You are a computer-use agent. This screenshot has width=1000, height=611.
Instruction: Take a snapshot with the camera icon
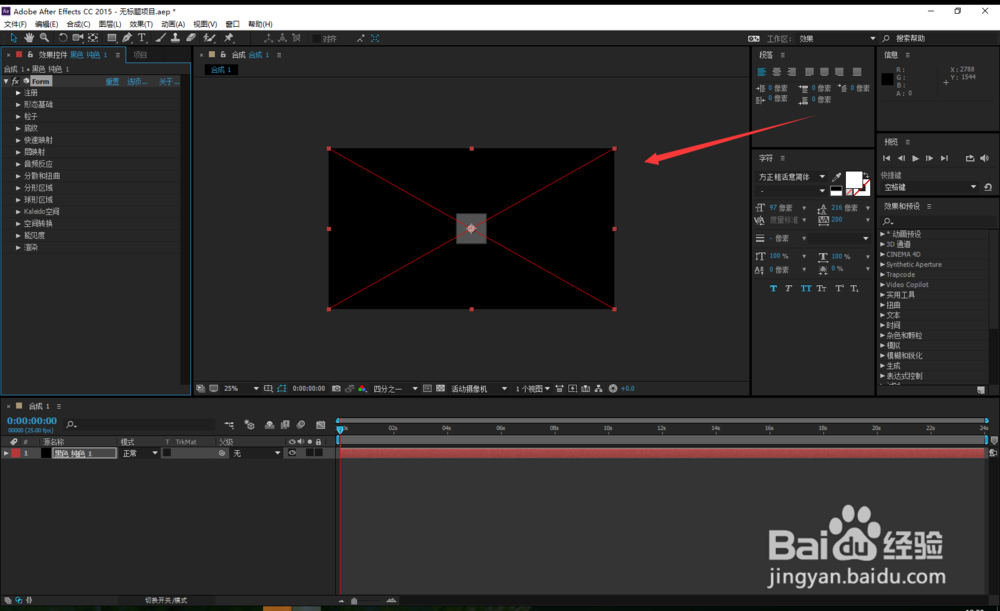[x=336, y=388]
